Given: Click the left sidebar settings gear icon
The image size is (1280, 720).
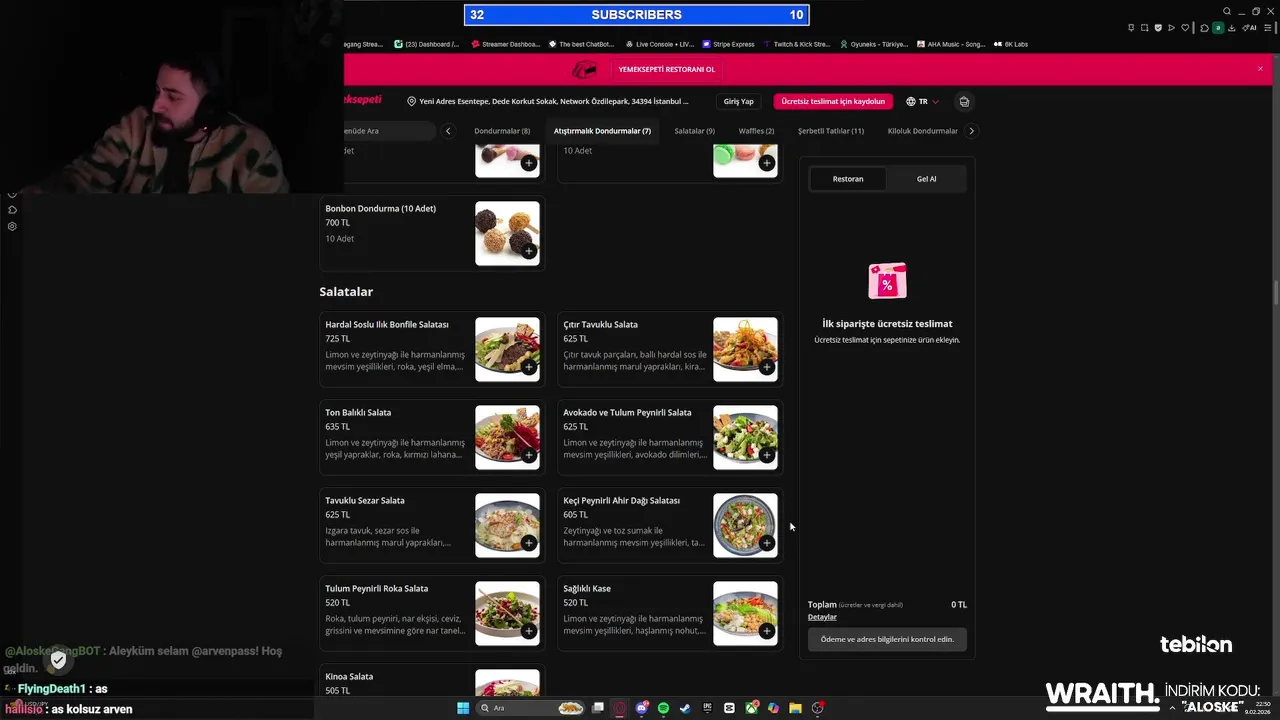Looking at the screenshot, I should (12, 226).
